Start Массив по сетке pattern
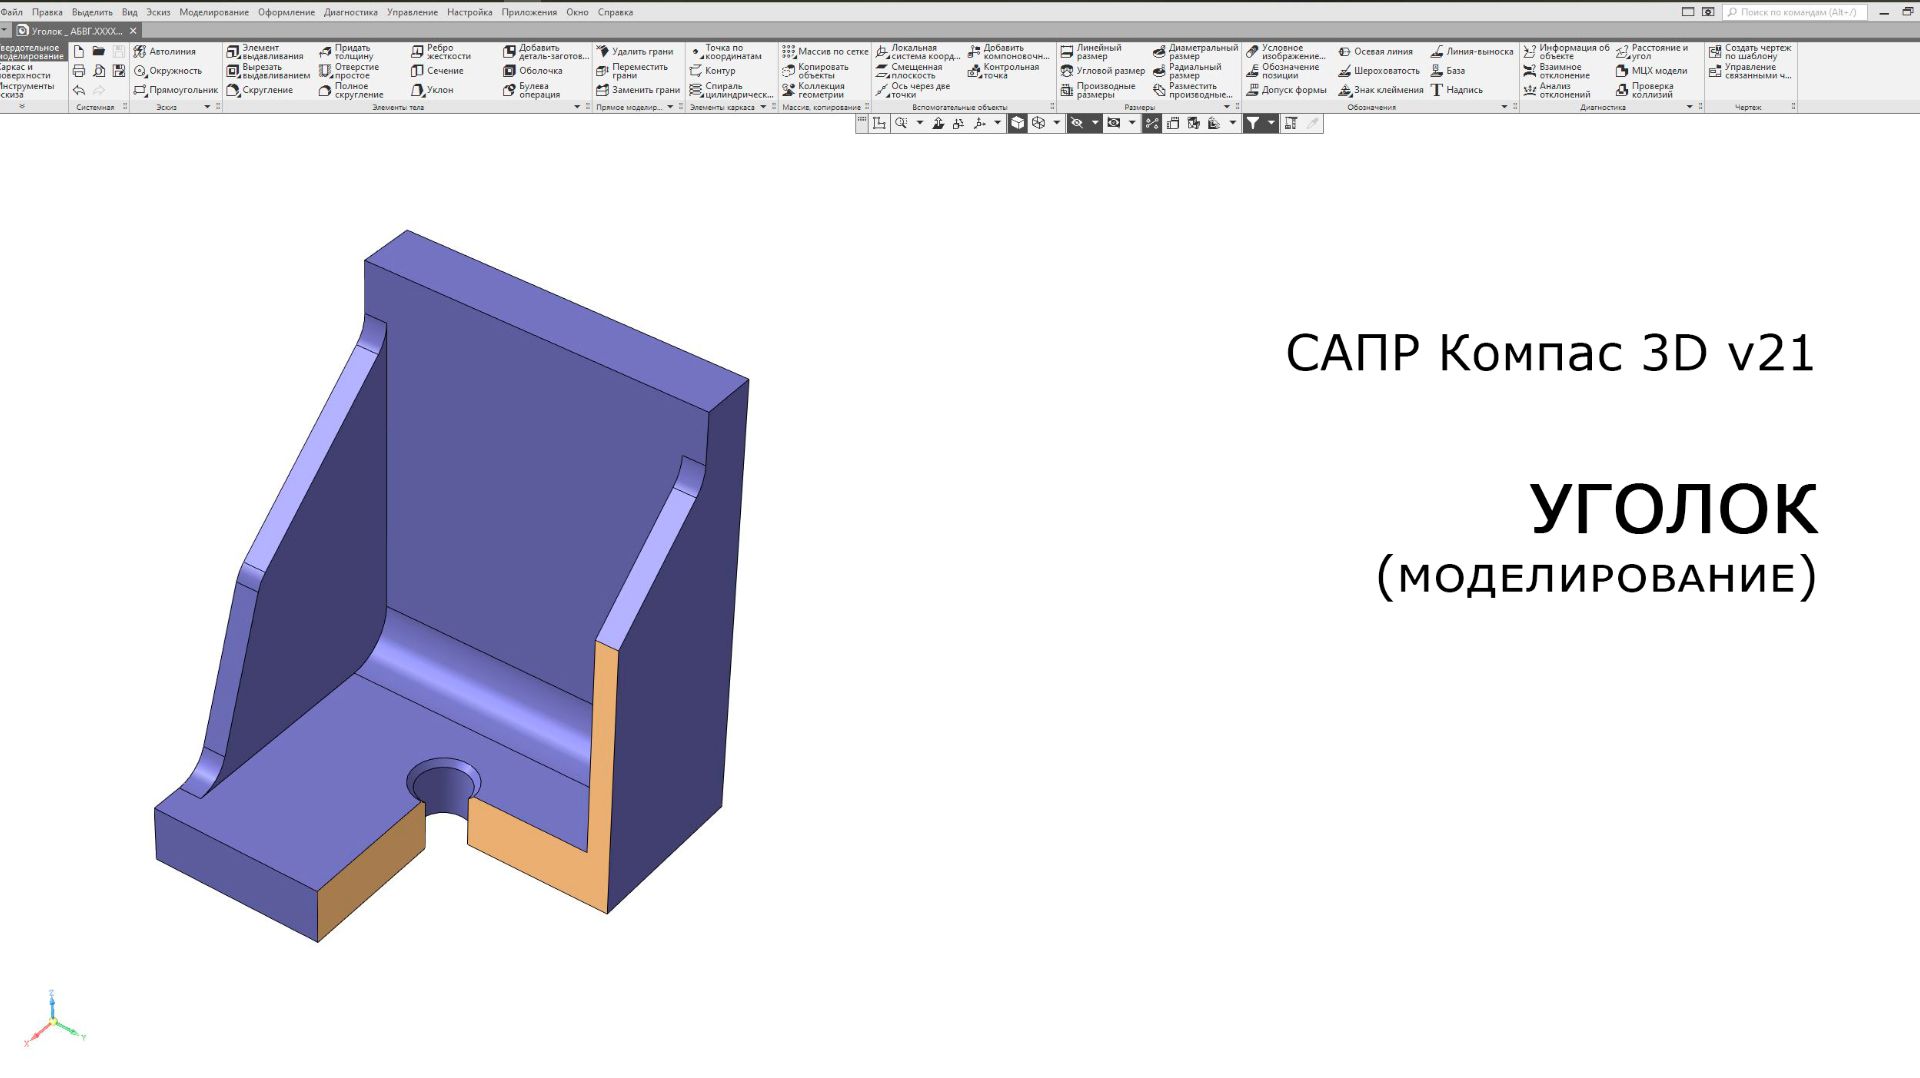Viewport: 1920px width, 1078px height. pos(825,51)
